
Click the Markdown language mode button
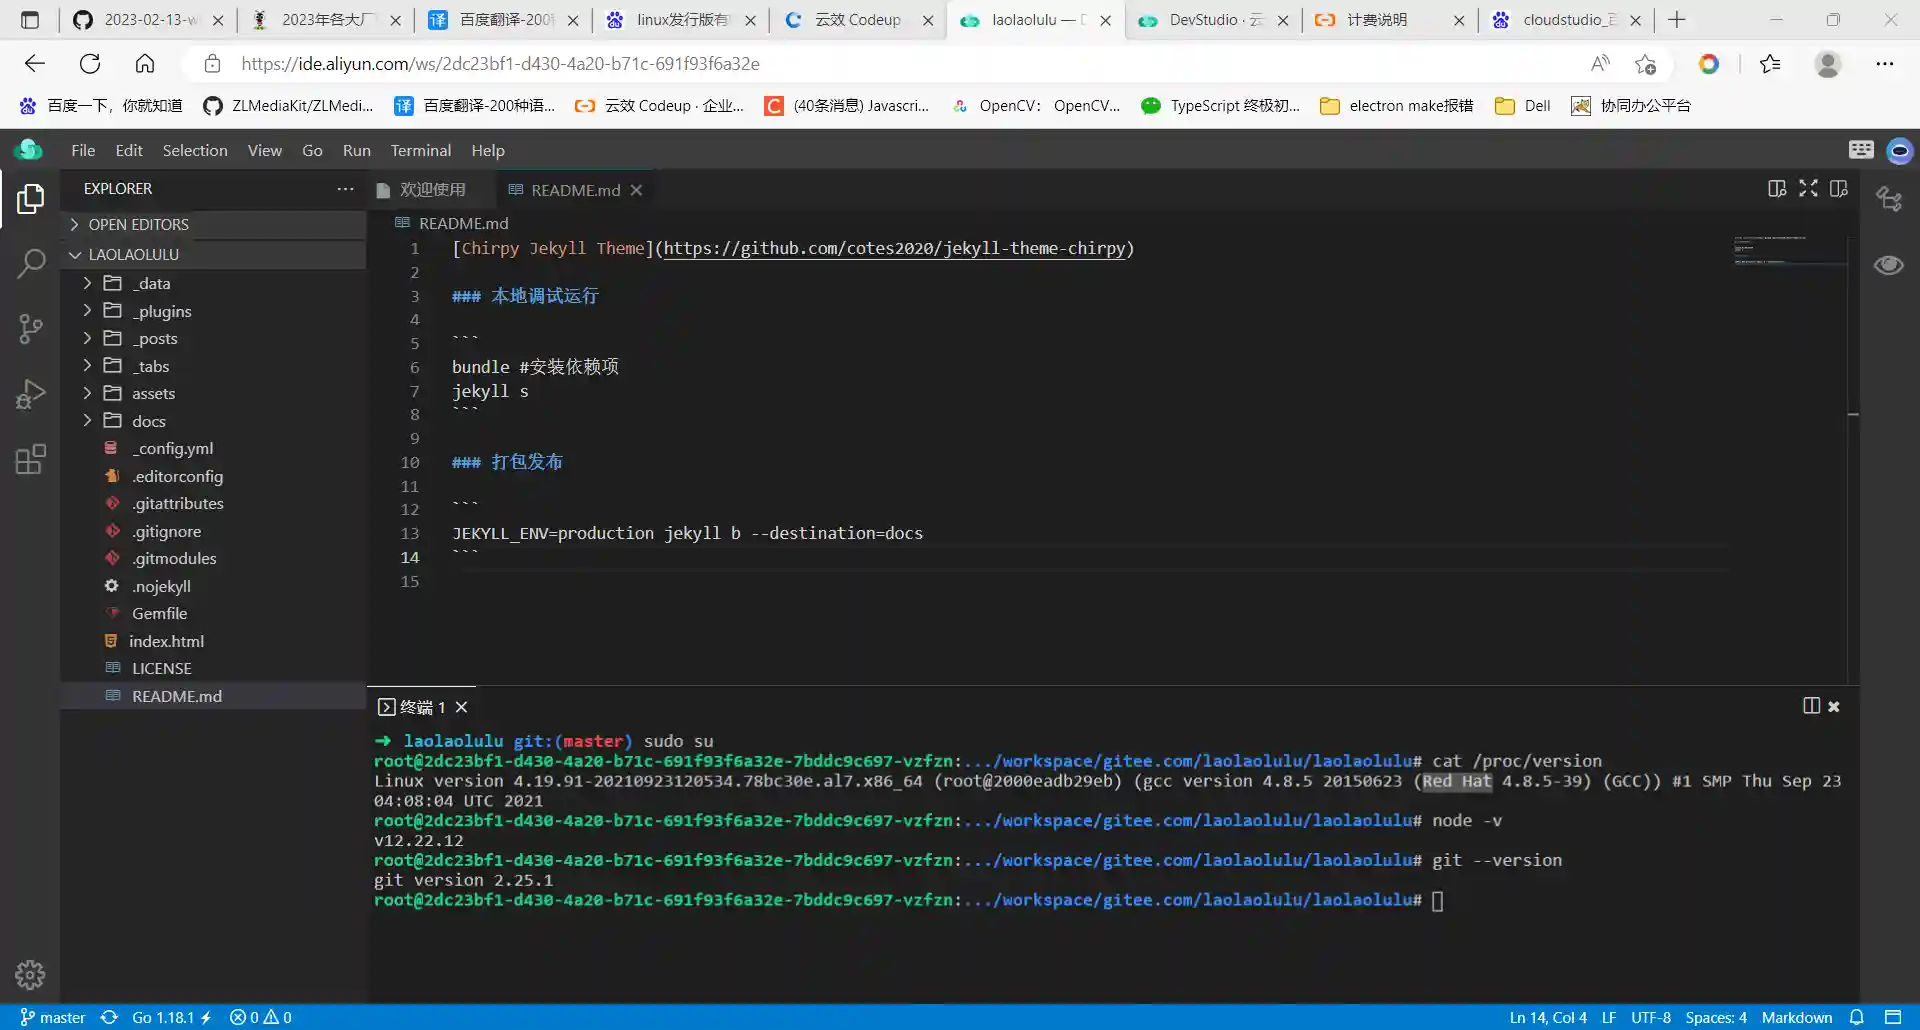coord(1796,1017)
